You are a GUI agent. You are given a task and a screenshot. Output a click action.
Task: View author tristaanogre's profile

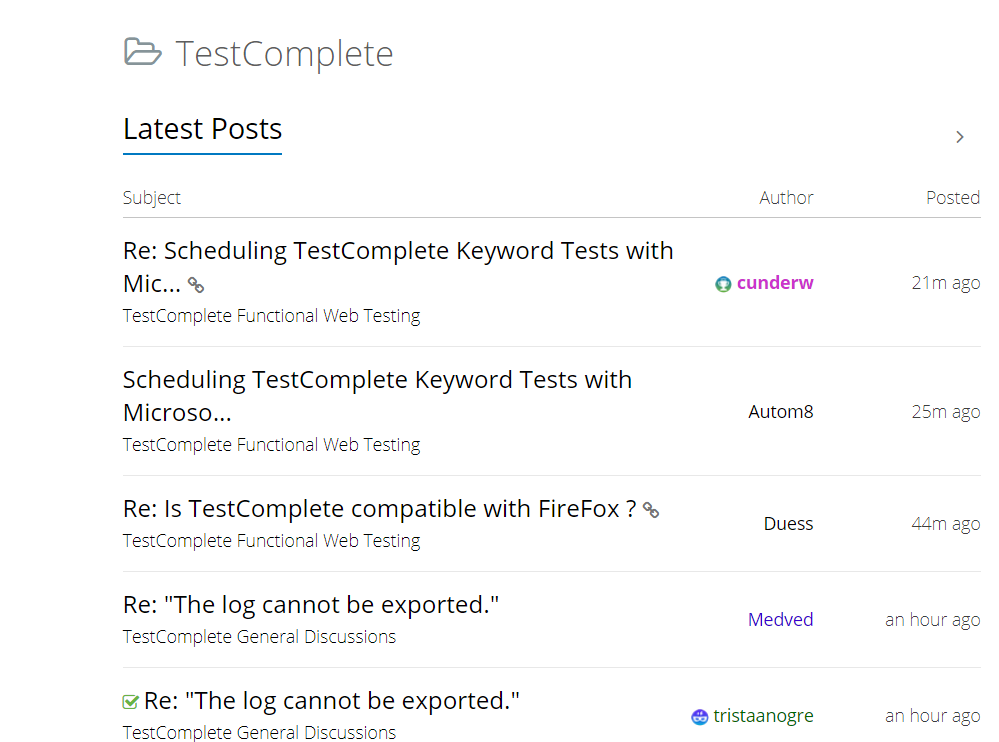763,716
